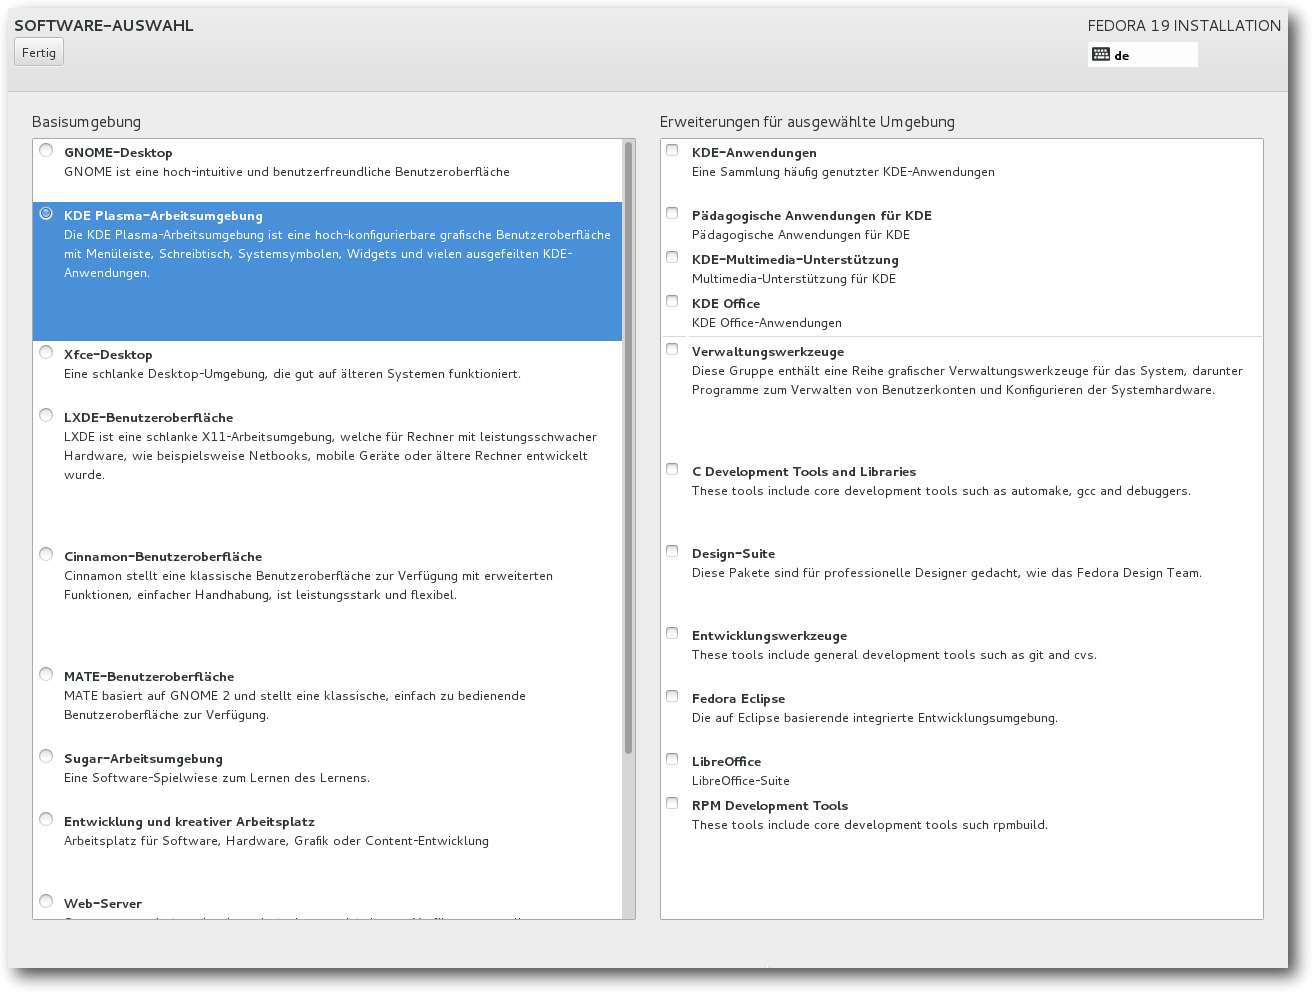
Task: Select the Web-Server radio button
Action: (46, 902)
